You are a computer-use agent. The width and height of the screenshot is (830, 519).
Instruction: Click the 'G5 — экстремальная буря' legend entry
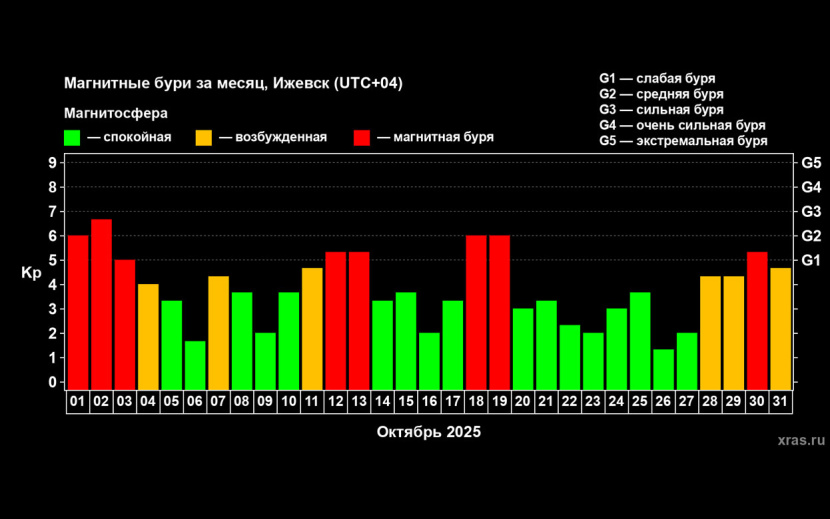683,141
